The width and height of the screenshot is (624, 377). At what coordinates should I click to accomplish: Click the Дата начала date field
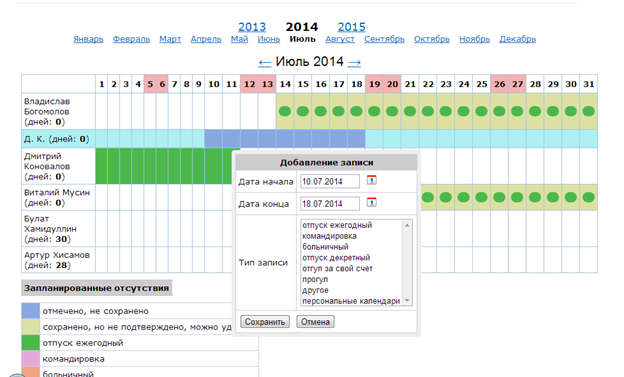[x=330, y=182]
